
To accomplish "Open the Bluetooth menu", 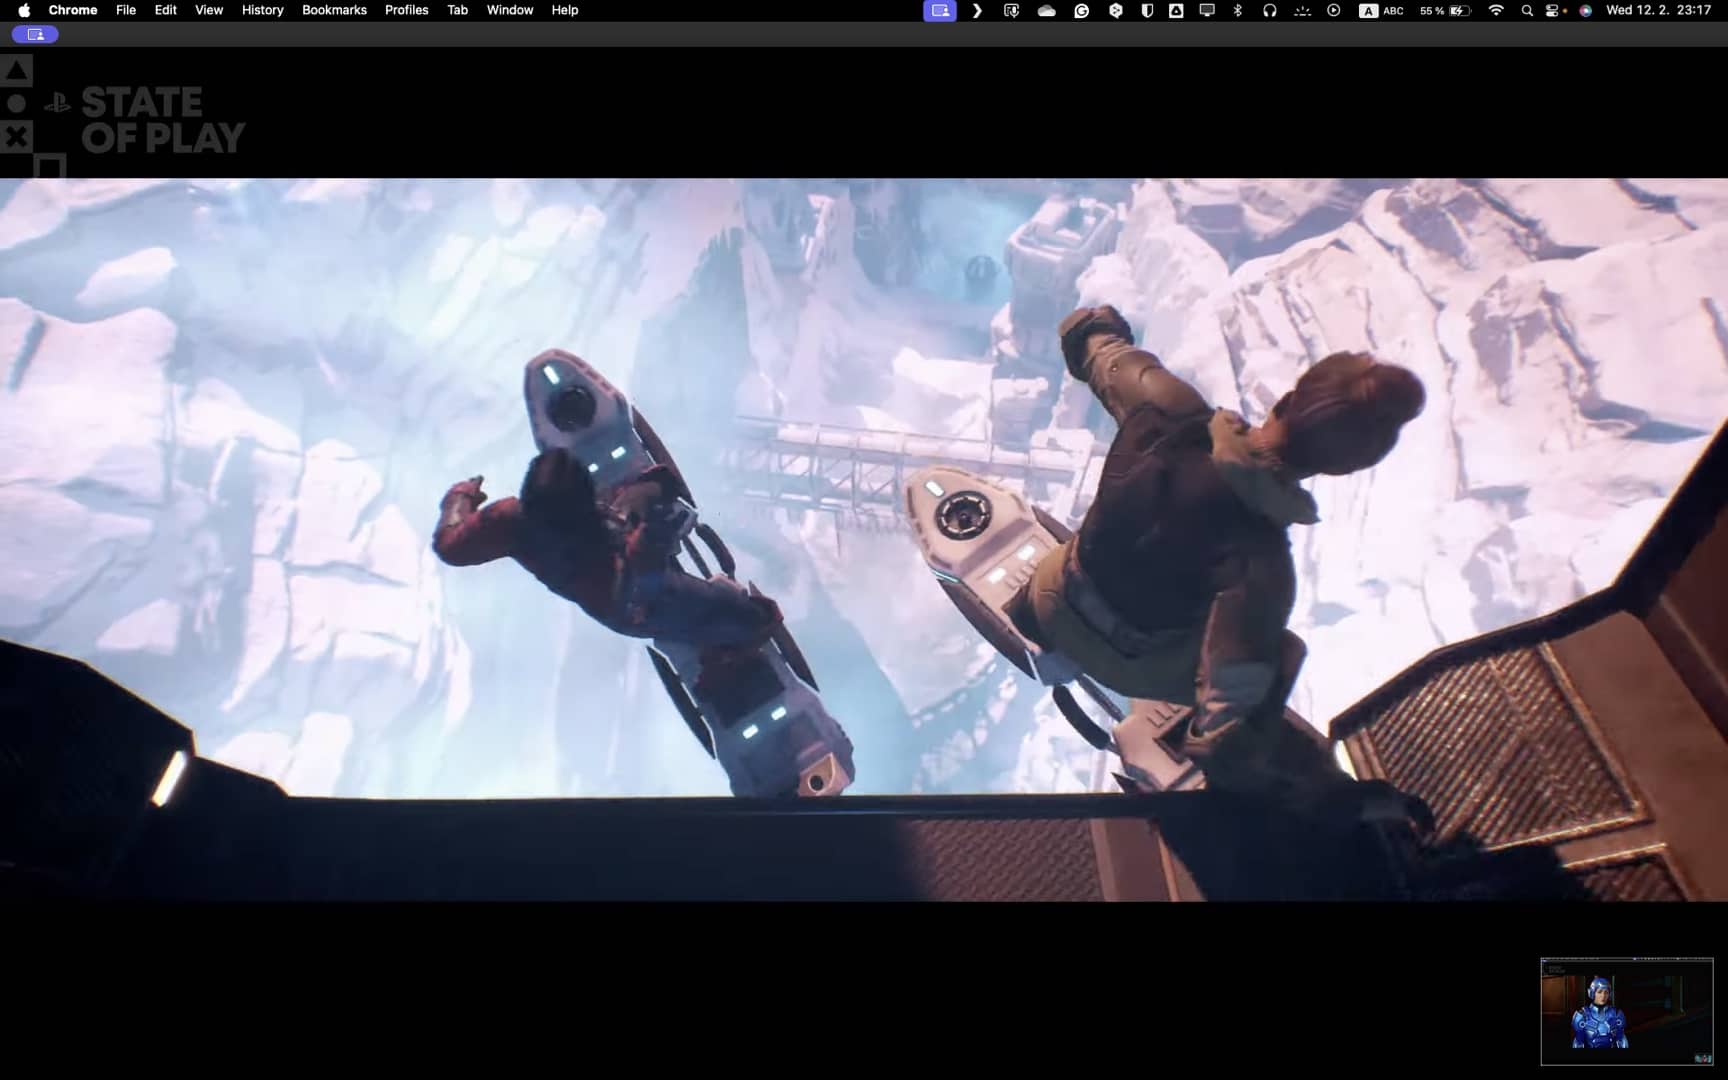I will point(1238,10).
